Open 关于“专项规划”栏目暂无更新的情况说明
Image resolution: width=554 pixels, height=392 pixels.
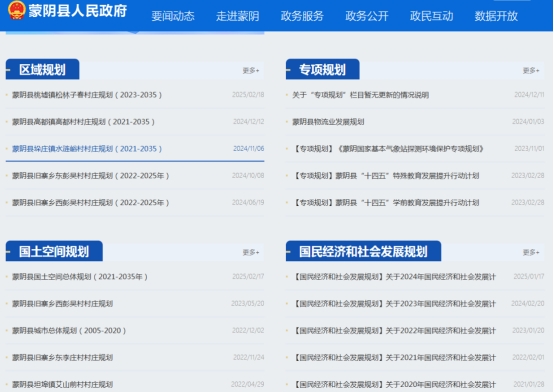[x=360, y=95]
